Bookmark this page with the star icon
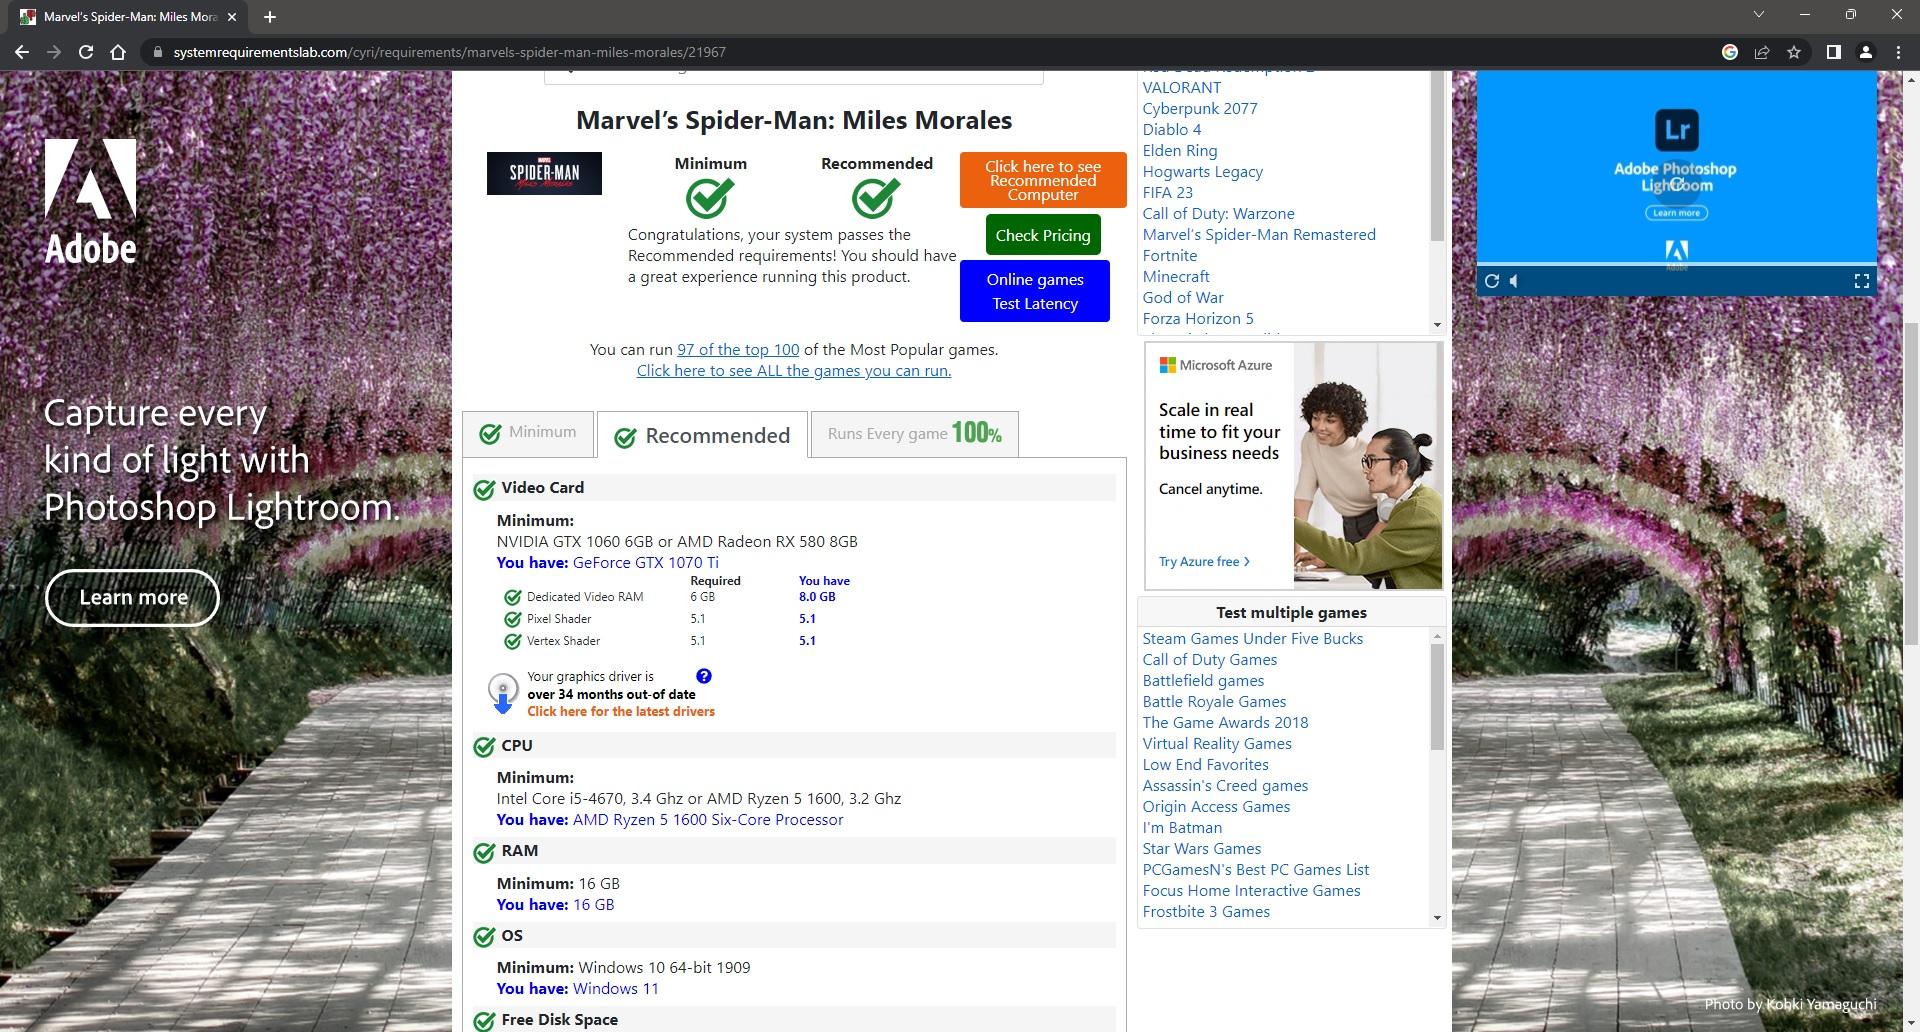Screen dimensions: 1920x1032 1794,52
